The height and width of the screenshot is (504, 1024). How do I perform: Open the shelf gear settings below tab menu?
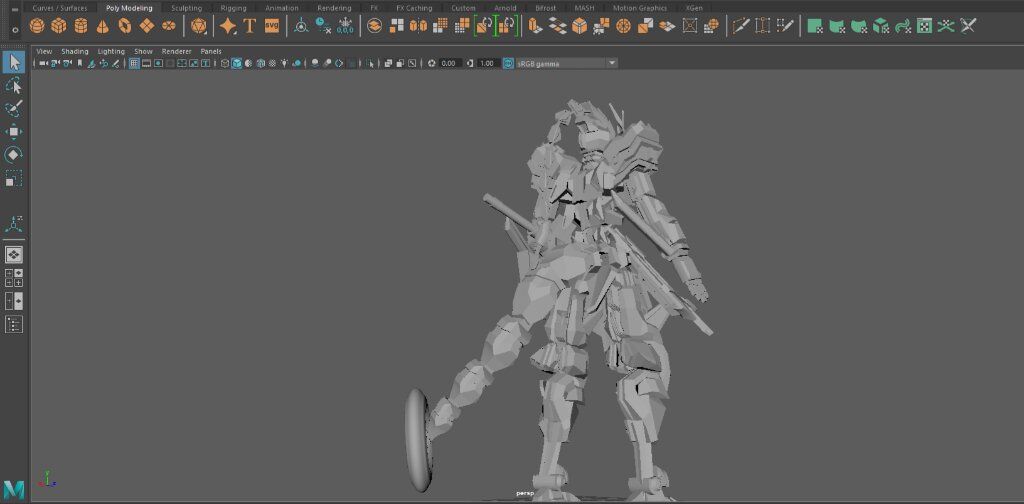coord(15,30)
